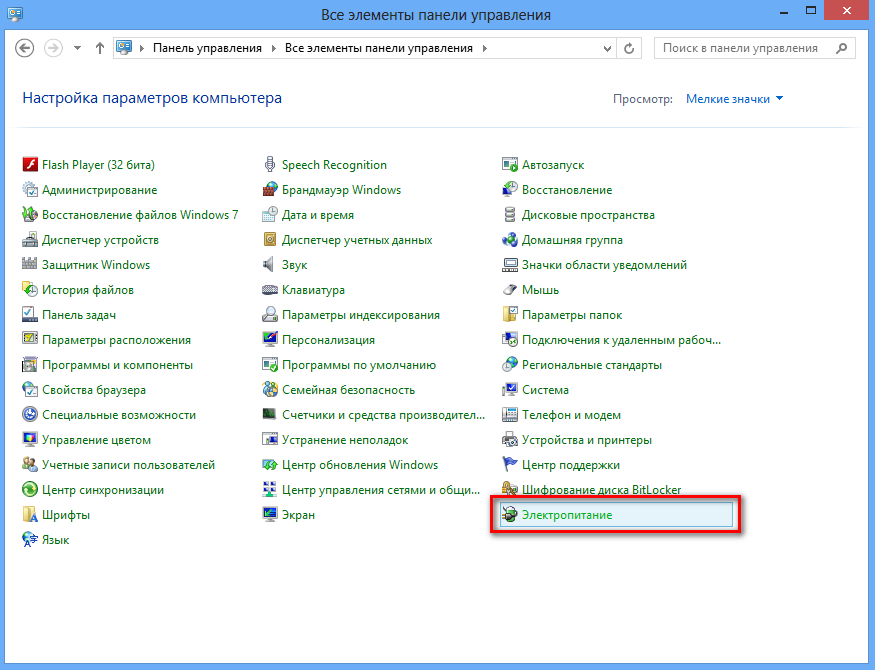875x670 pixels.
Task: Open the Диспетчер устройств link
Action: (x=100, y=240)
